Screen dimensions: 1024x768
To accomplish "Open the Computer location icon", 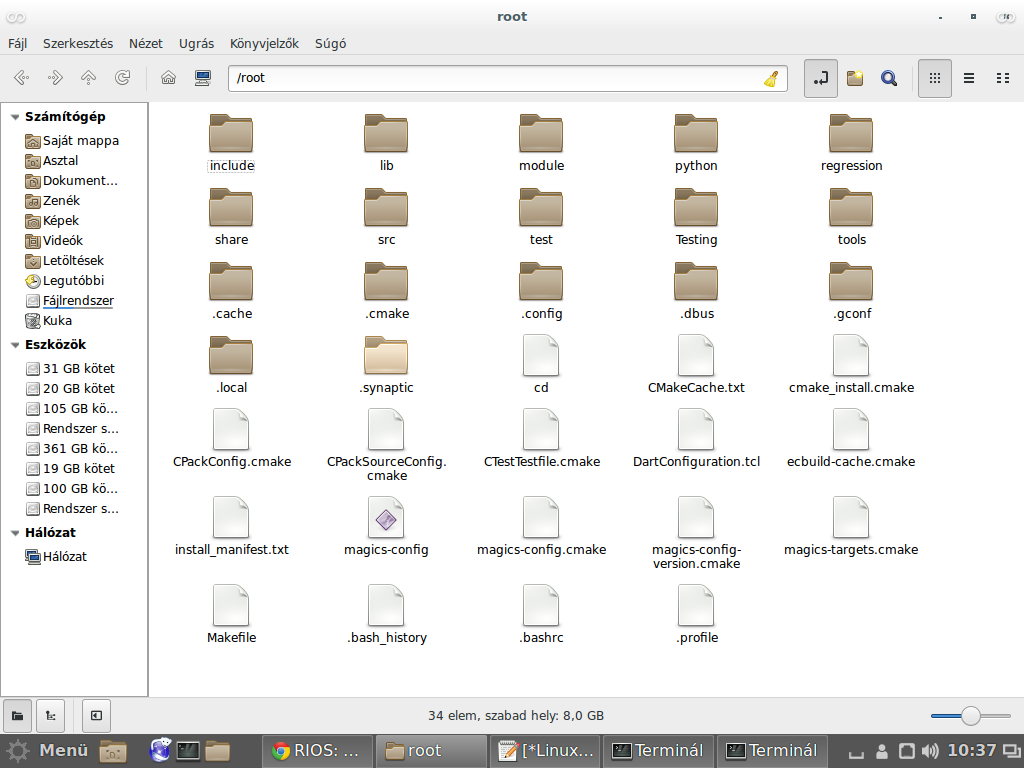I will point(202,78).
